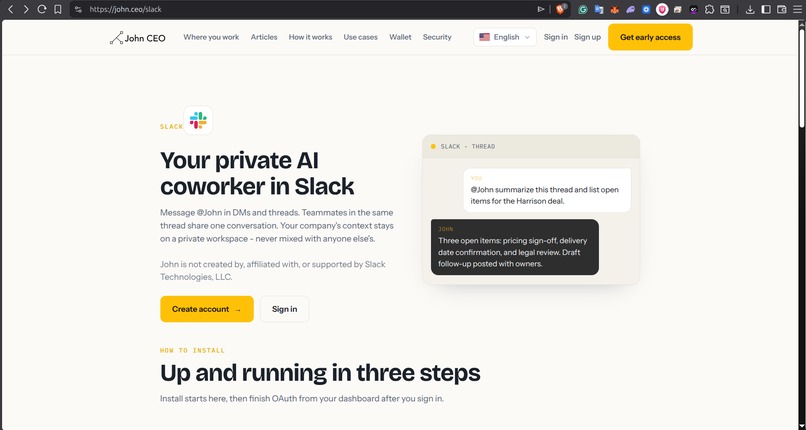This screenshot has height=430, width=806.
Task: Click the Sign in button below hero text
Action: click(x=284, y=309)
